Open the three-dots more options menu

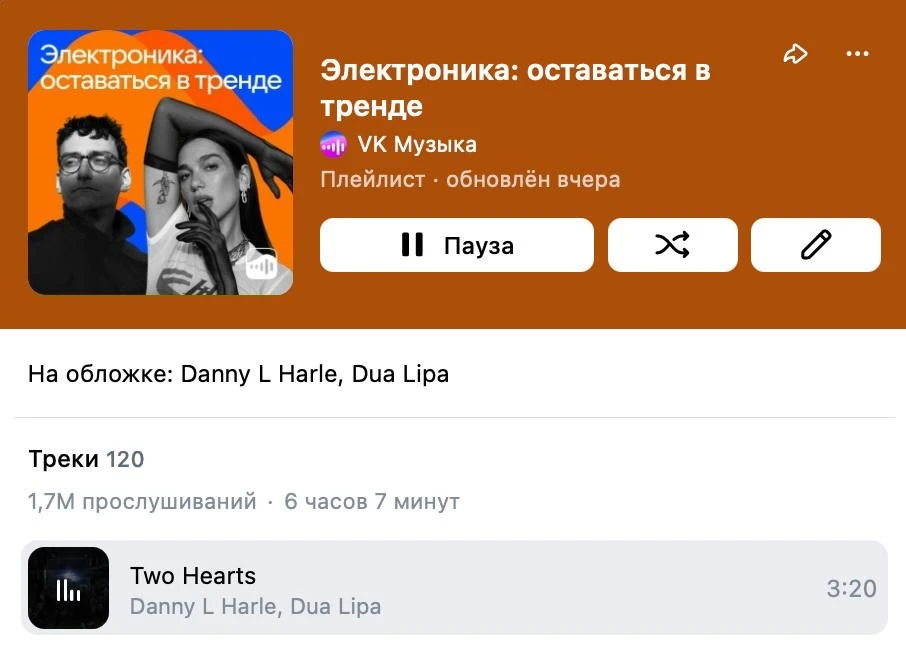coord(857,54)
